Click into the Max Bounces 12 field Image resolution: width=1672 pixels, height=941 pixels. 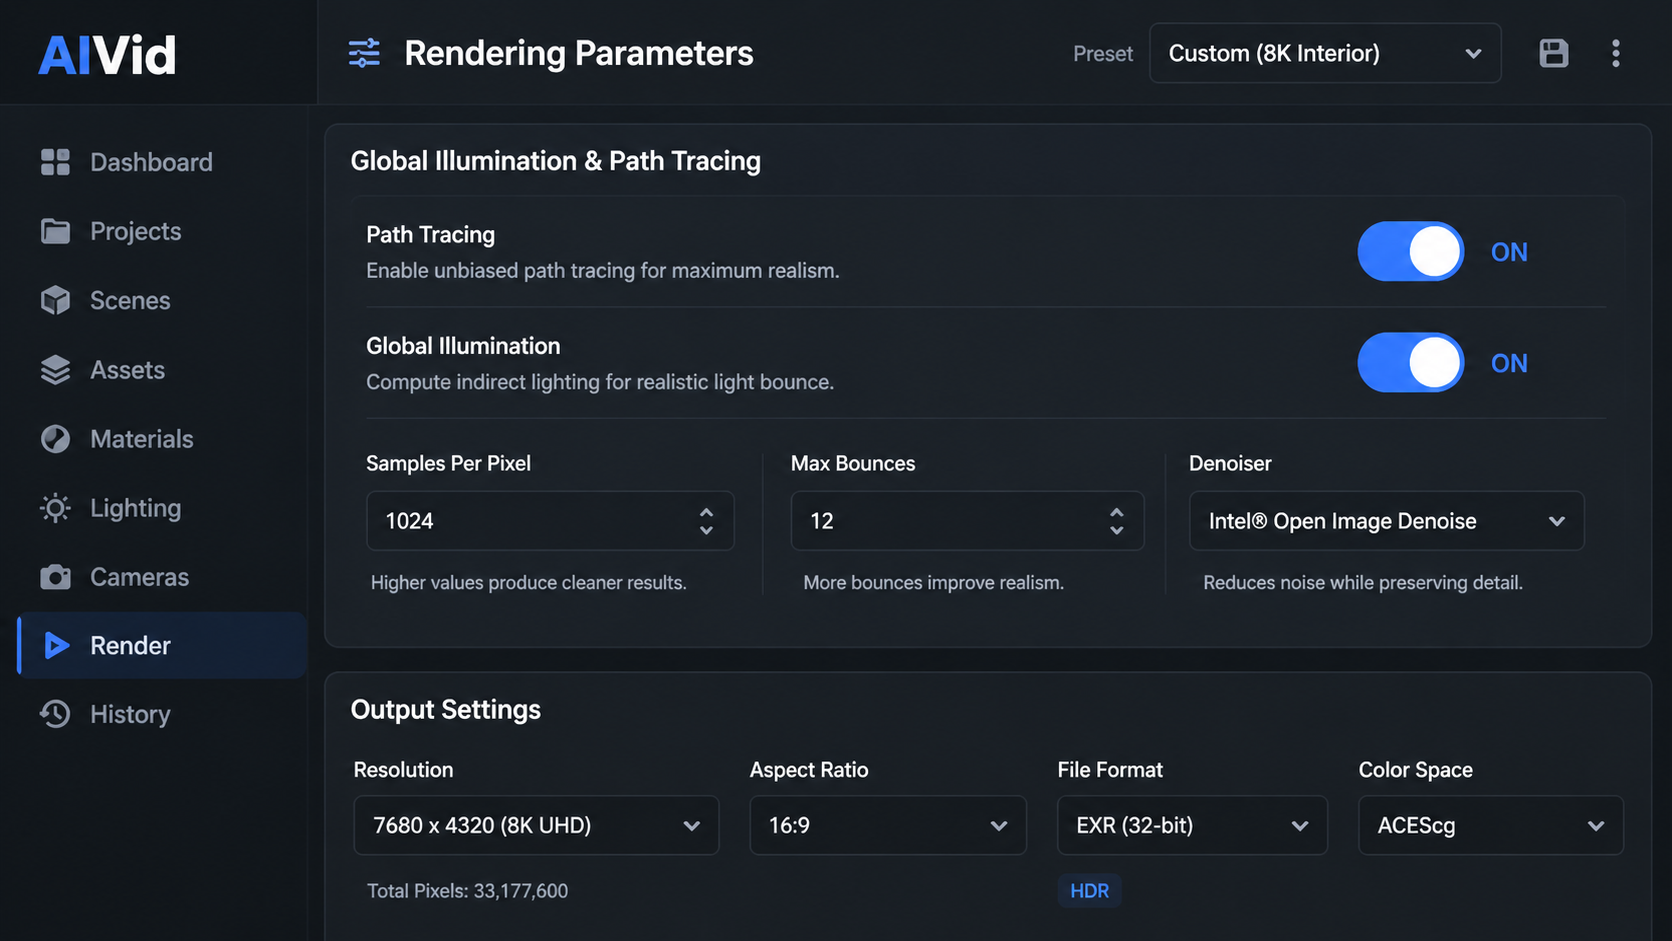coord(967,521)
